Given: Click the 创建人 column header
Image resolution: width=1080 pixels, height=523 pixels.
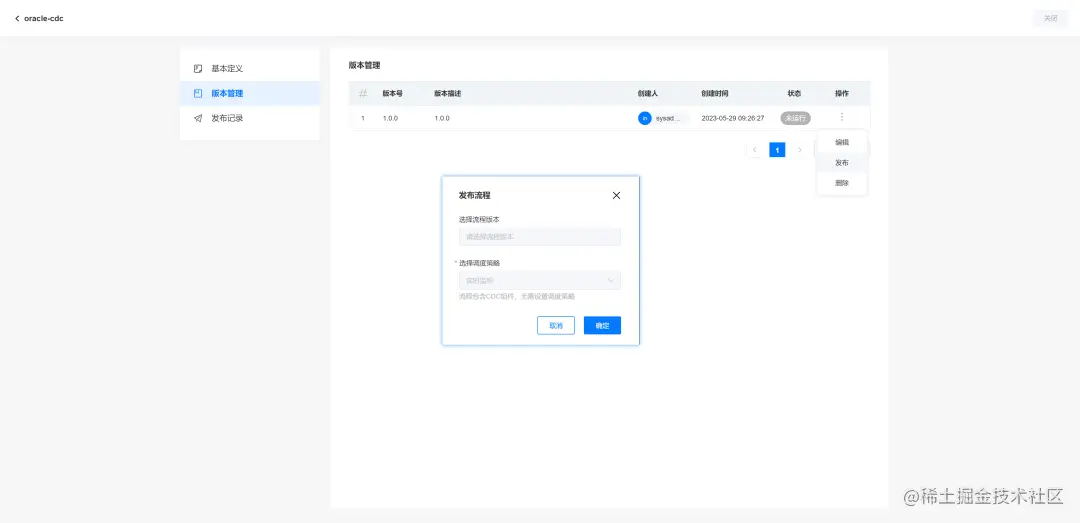Looking at the screenshot, I should click(x=648, y=93).
